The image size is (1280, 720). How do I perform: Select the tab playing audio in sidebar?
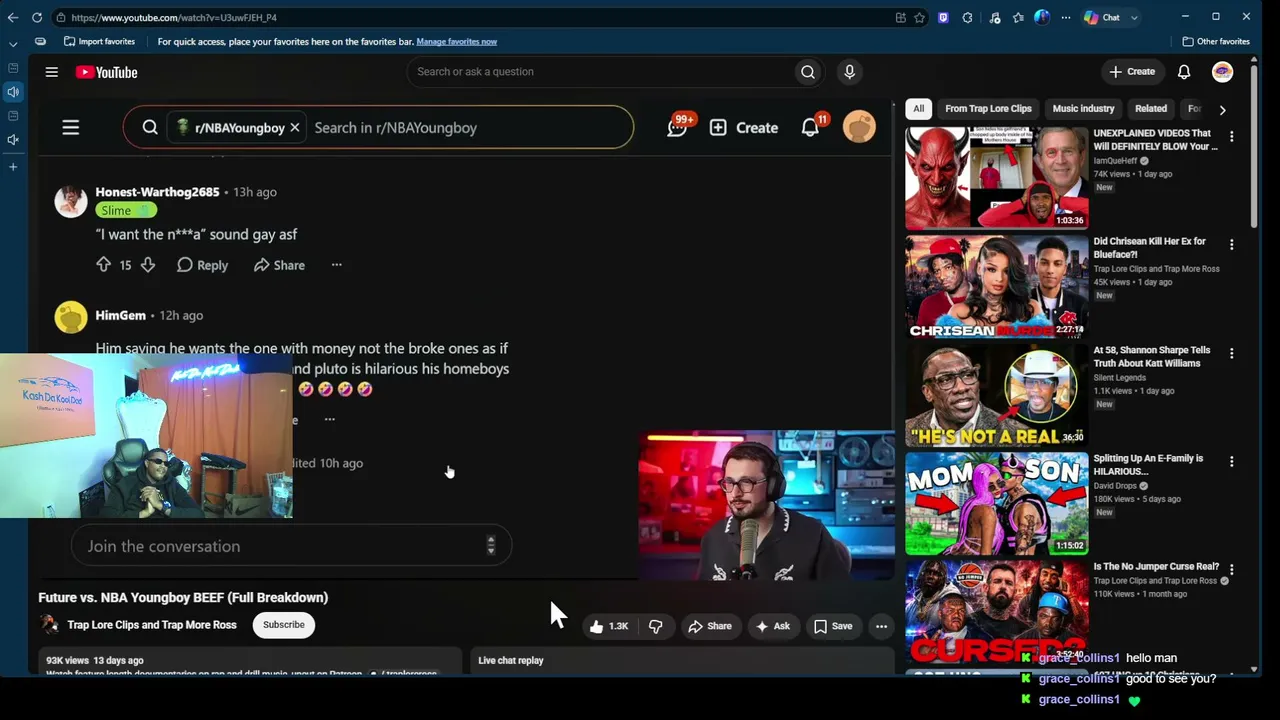pyautogui.click(x=13, y=92)
